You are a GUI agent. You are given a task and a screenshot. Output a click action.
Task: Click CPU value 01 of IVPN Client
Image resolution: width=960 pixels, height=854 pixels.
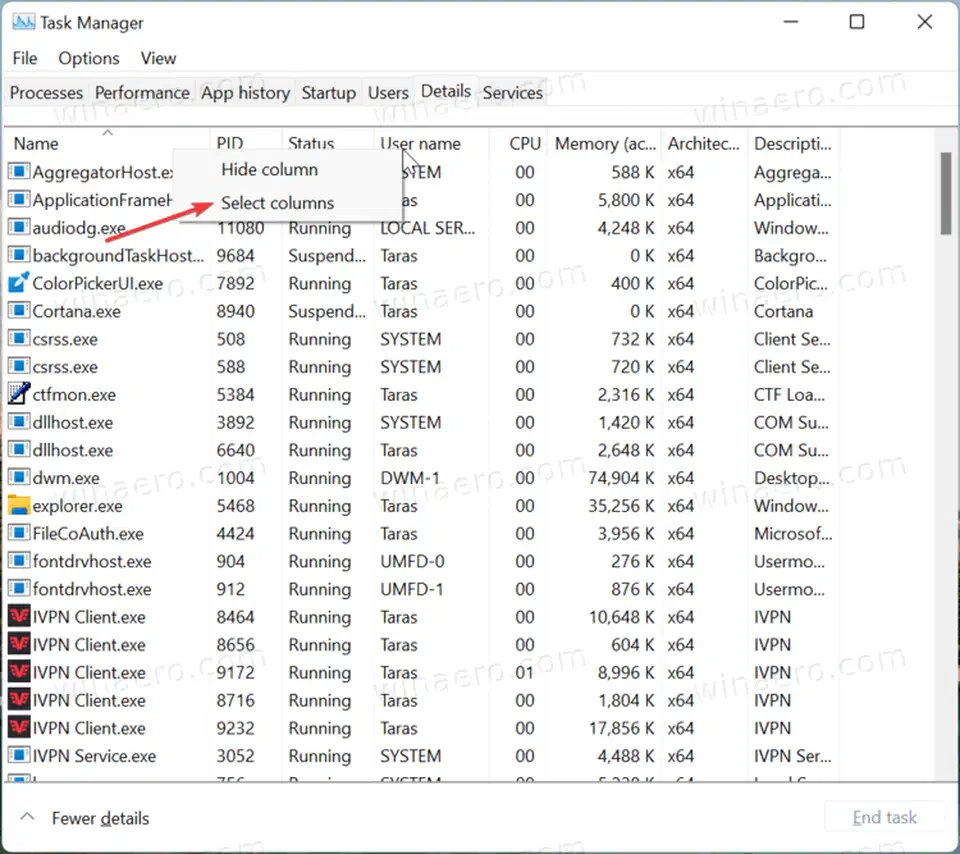click(x=525, y=673)
